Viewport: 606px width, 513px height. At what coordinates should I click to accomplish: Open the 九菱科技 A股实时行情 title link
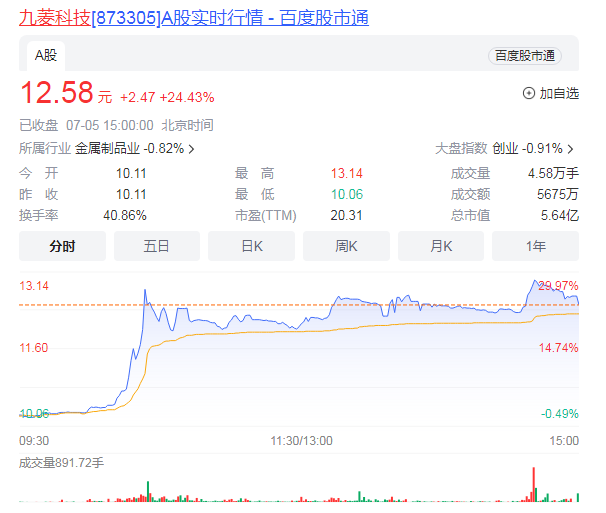(x=194, y=18)
